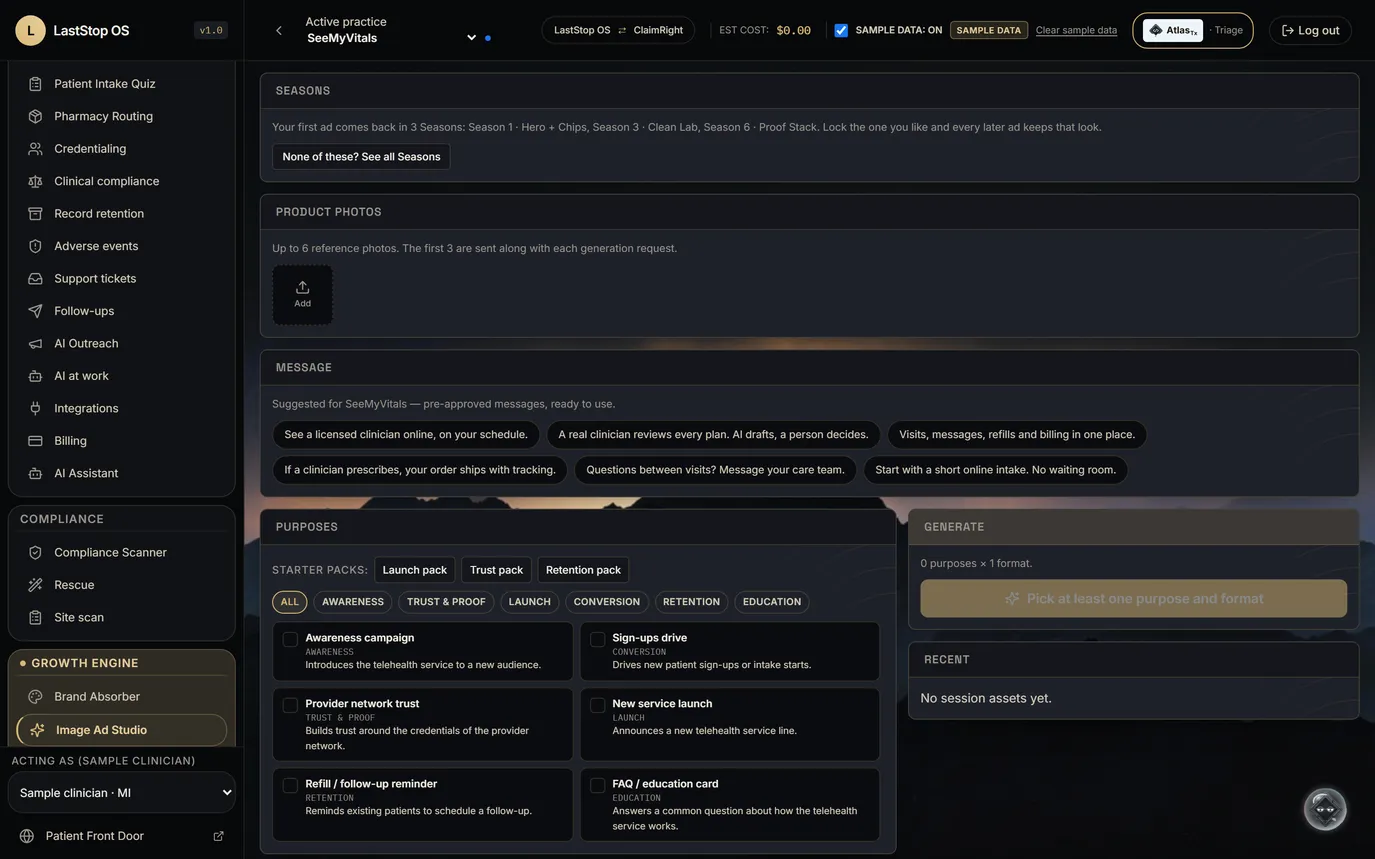The height and width of the screenshot is (859, 1375).
Task: Filter purposes by Education tab
Action: coord(772,602)
